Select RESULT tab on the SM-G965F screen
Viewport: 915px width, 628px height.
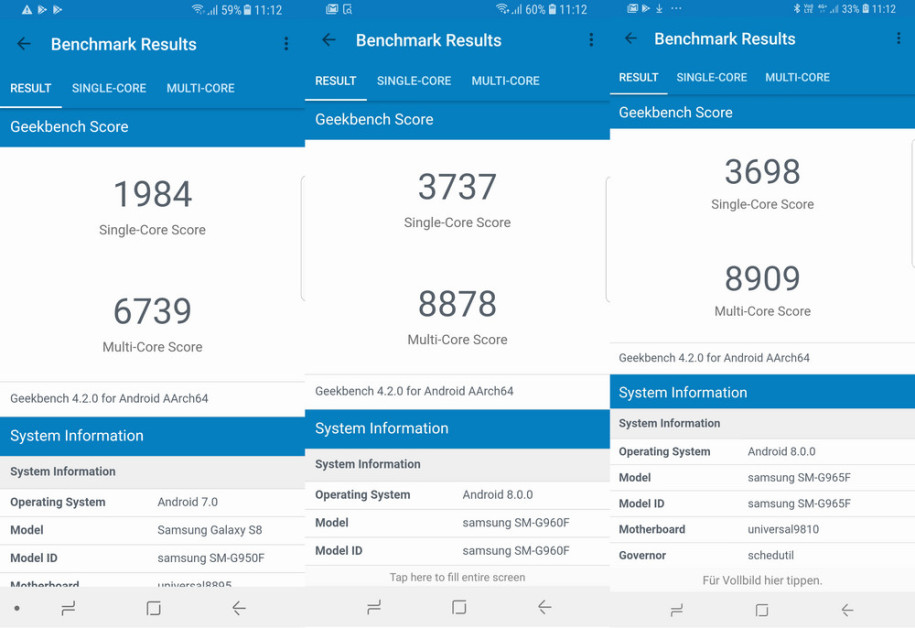point(638,78)
